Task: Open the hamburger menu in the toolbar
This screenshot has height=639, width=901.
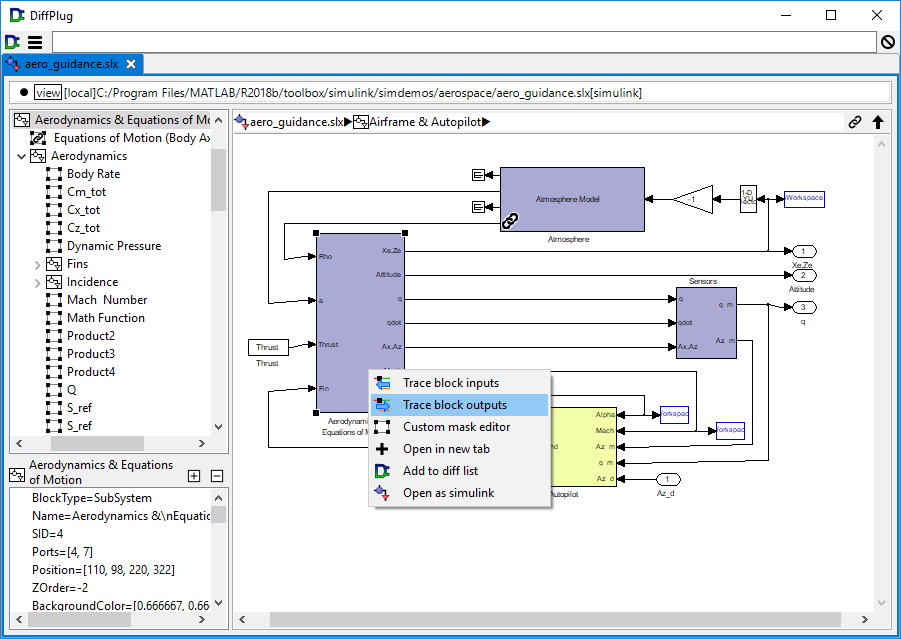Action: [x=35, y=42]
